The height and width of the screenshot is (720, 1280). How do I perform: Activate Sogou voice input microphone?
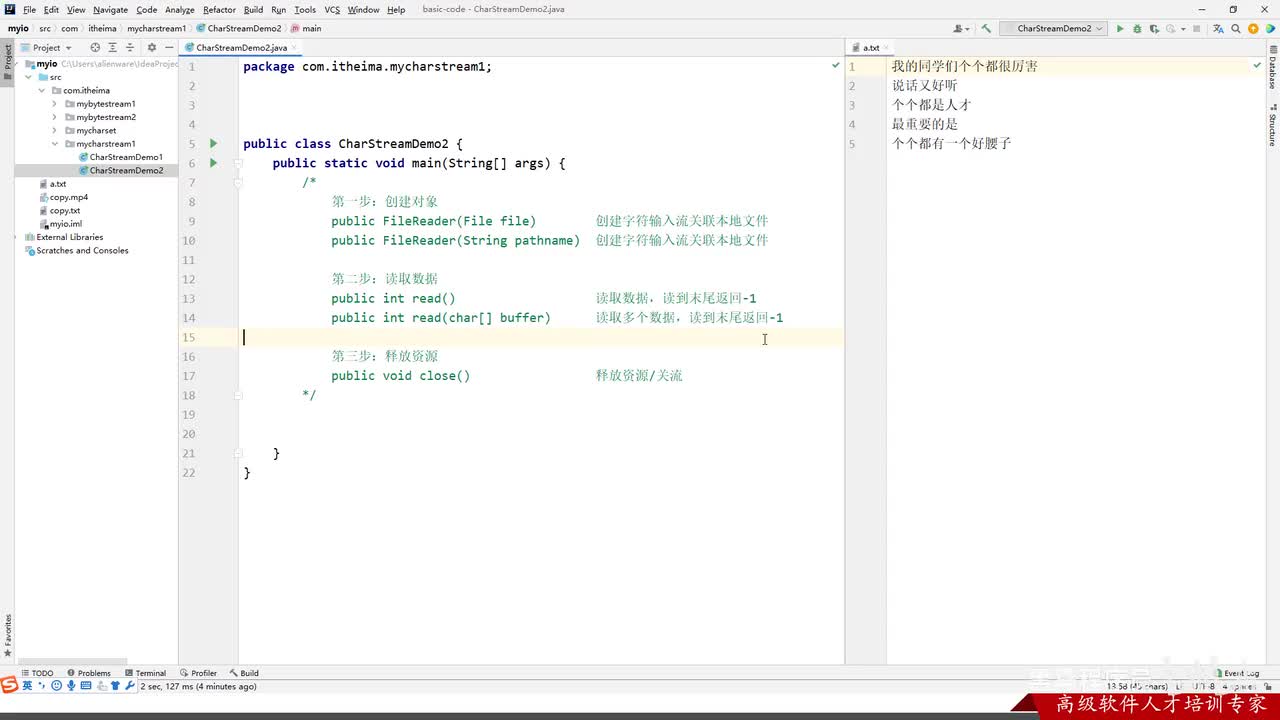coord(71,686)
